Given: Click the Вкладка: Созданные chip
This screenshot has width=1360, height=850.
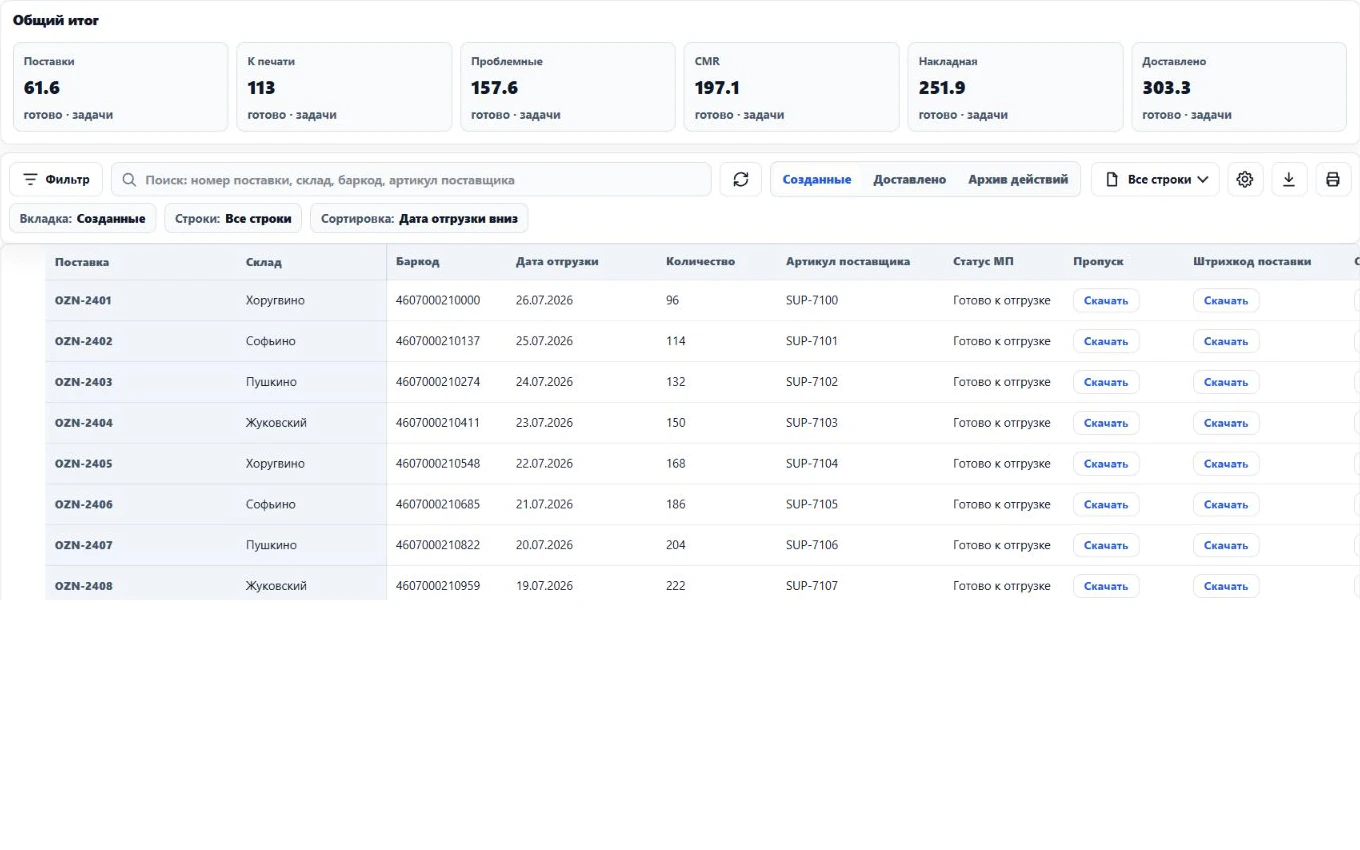Looking at the screenshot, I should tap(83, 218).
